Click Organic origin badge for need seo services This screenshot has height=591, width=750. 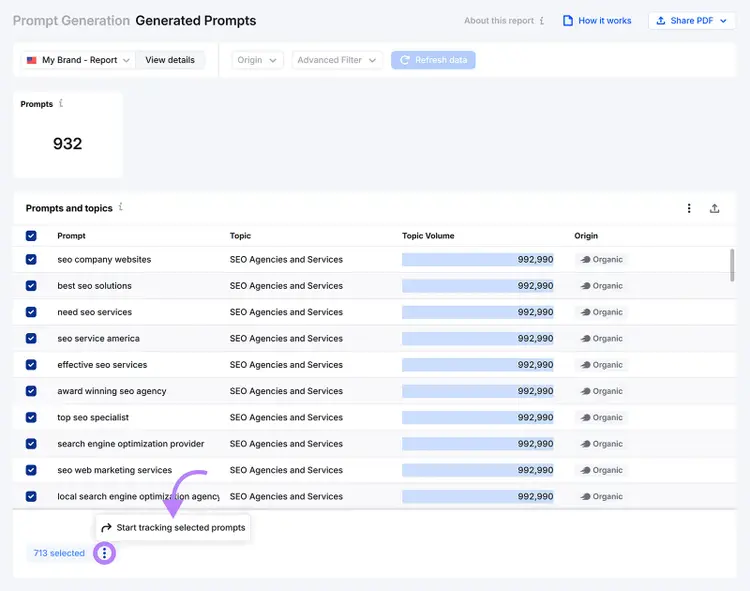[x=601, y=312]
